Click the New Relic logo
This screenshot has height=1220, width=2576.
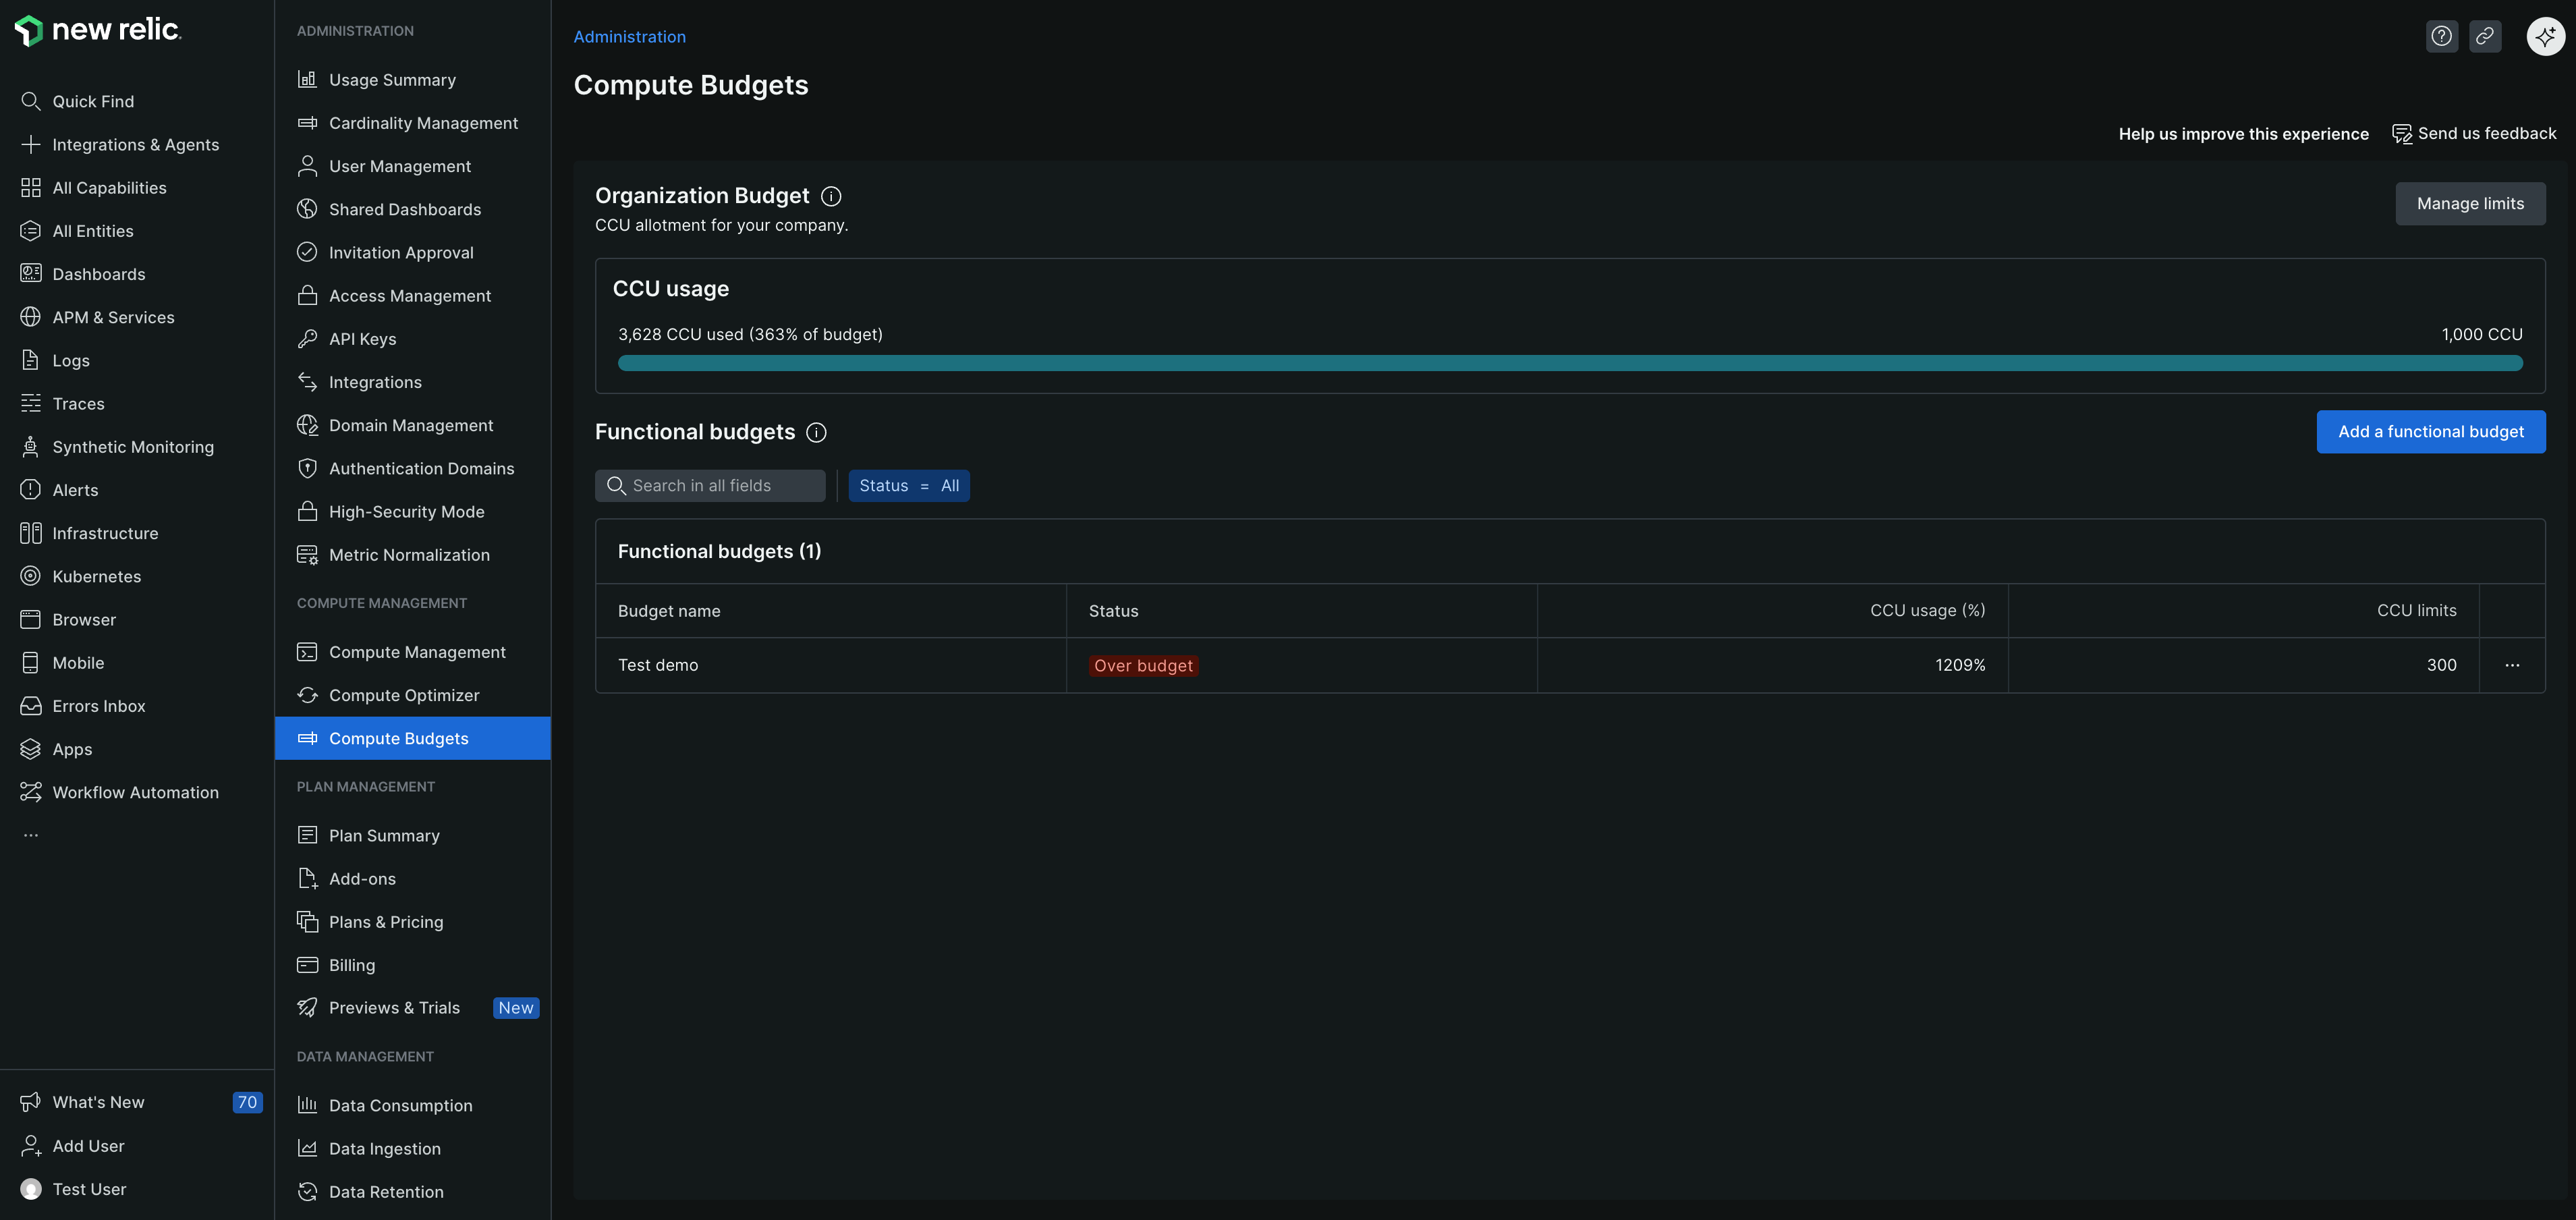98,30
